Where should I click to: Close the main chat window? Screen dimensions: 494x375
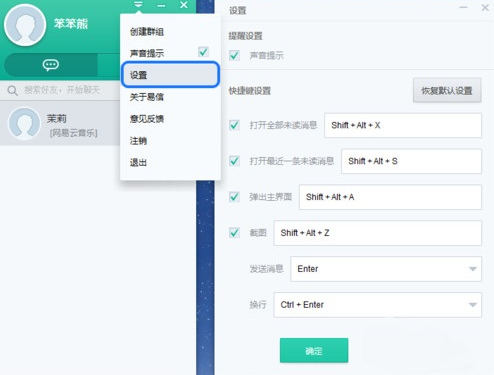tap(184, 5)
